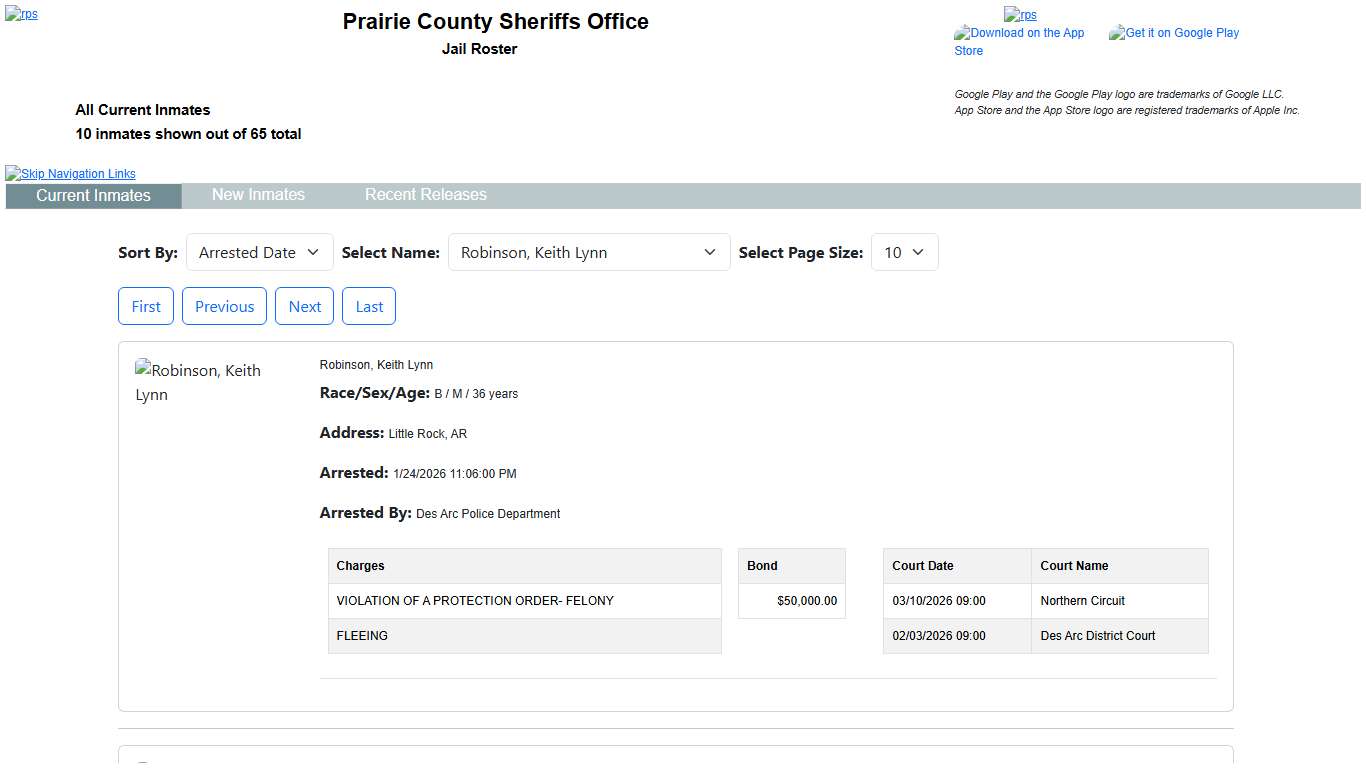The image size is (1366, 768).
Task: Select the Violation of a Protection Order charge row
Action: coord(524,601)
